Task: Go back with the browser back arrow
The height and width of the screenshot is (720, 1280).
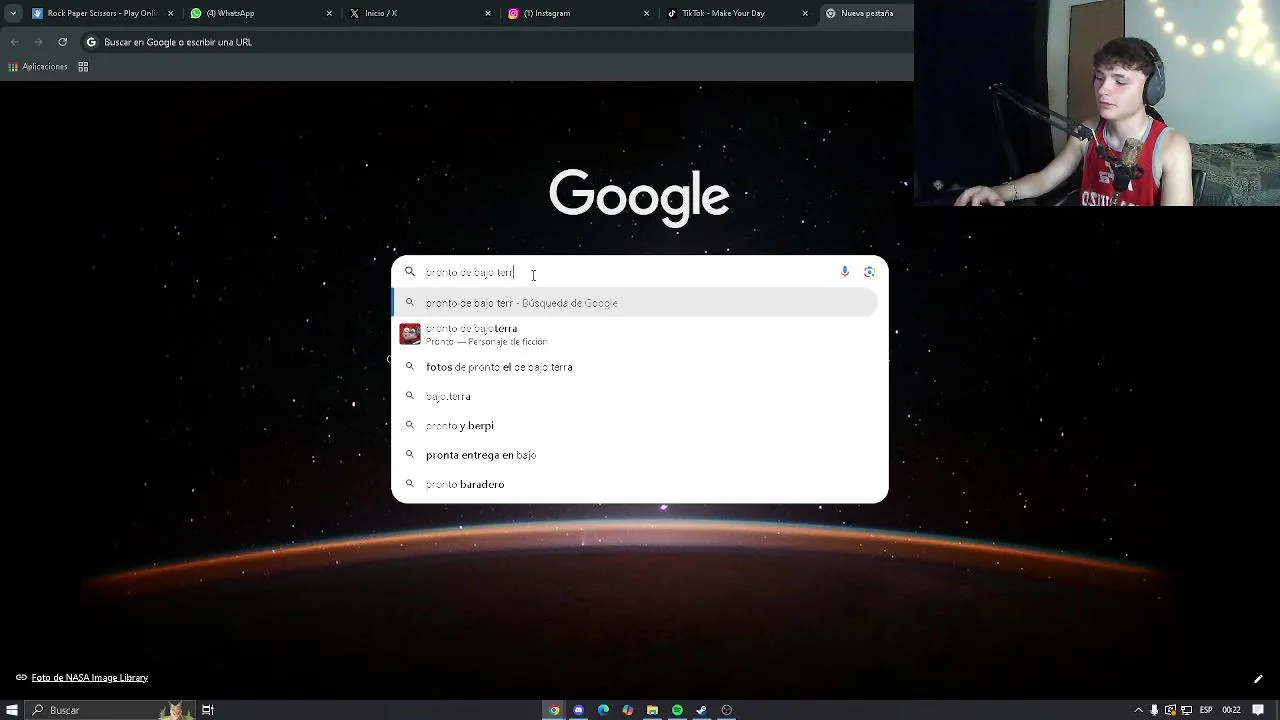Action: [x=14, y=42]
